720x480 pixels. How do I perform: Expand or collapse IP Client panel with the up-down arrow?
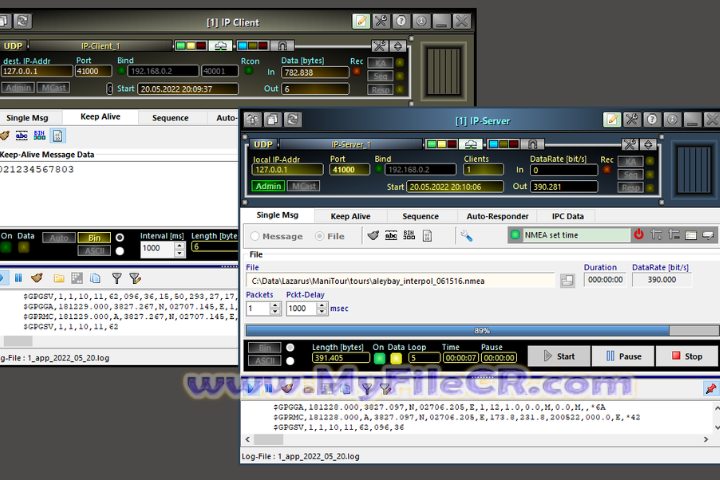click(x=398, y=46)
